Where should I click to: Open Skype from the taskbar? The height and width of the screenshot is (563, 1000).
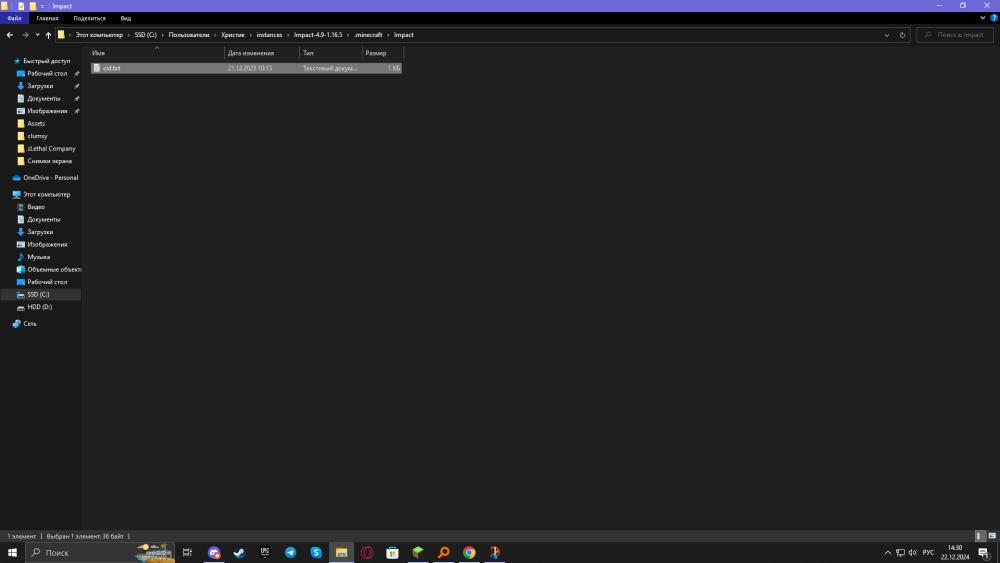(316, 553)
